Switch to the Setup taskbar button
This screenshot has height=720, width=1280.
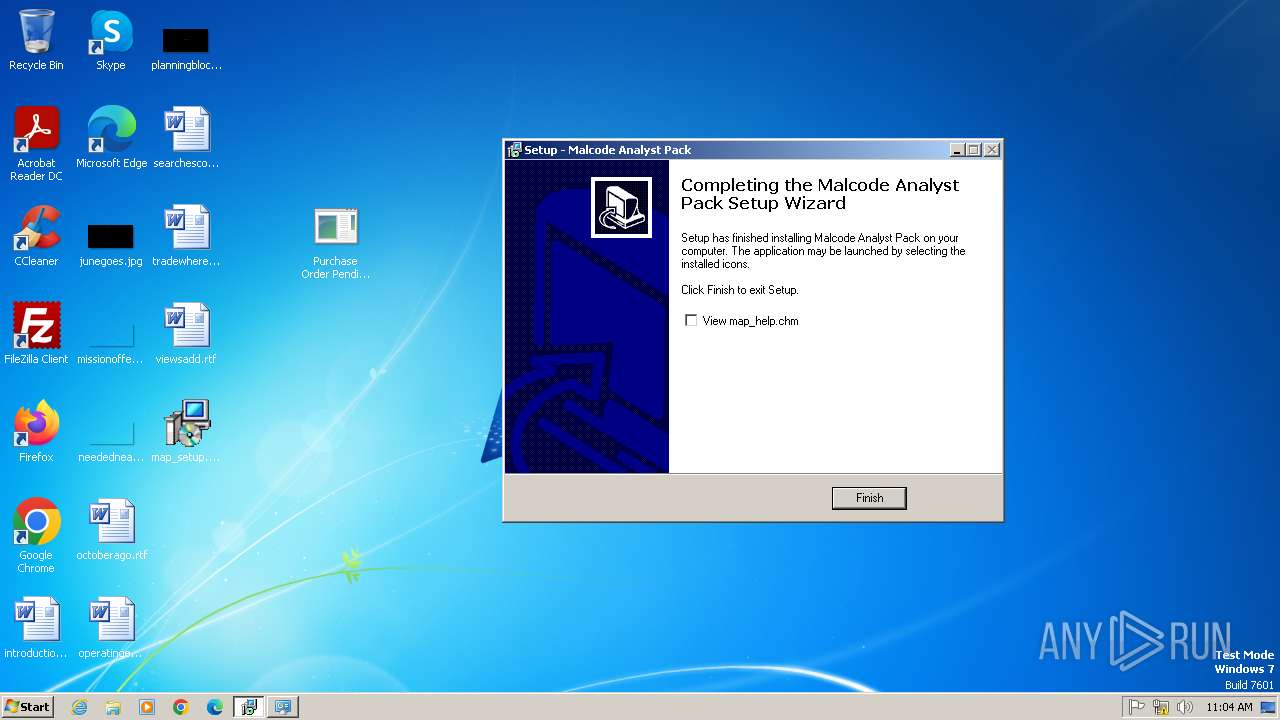[249, 707]
